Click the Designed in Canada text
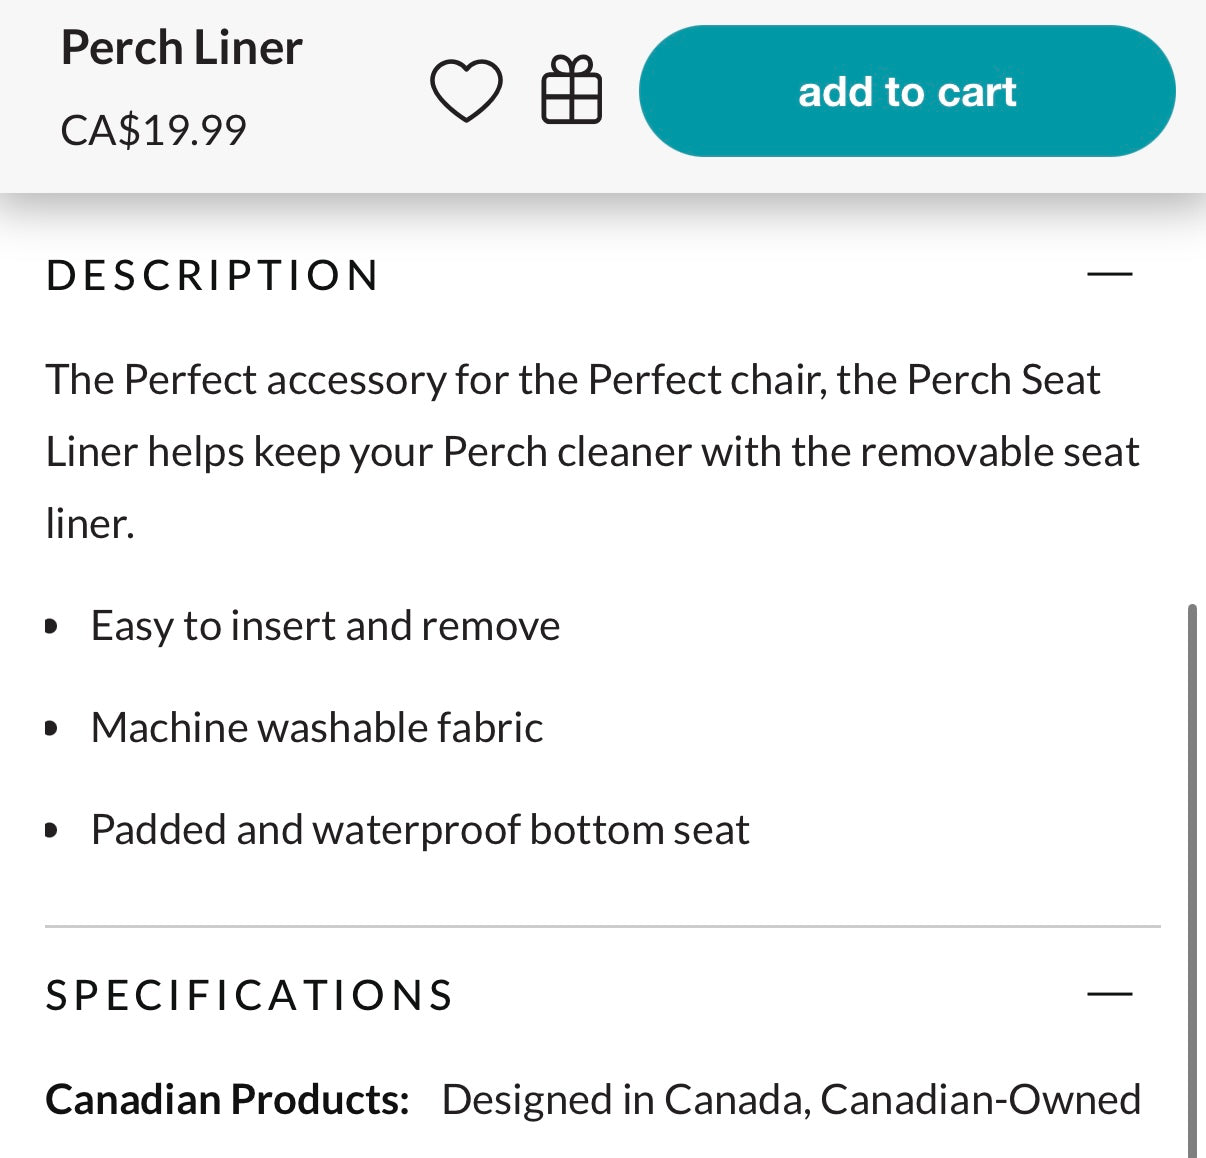The image size is (1206, 1158). pyautogui.click(x=790, y=1099)
